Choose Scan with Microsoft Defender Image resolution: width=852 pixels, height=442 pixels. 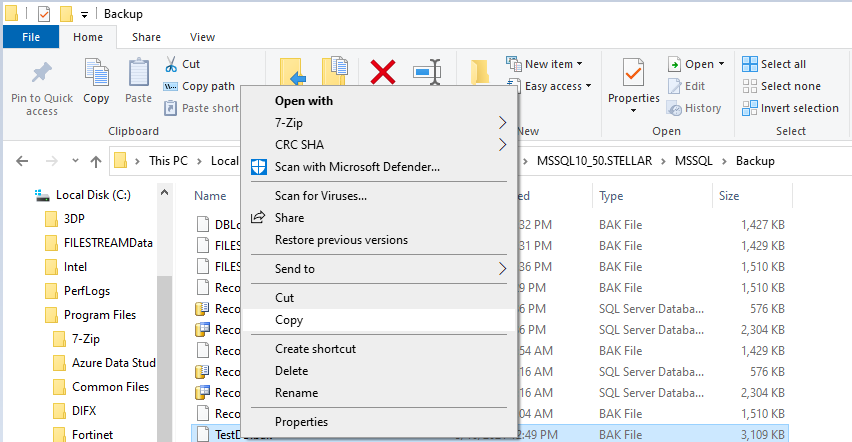pos(356,166)
